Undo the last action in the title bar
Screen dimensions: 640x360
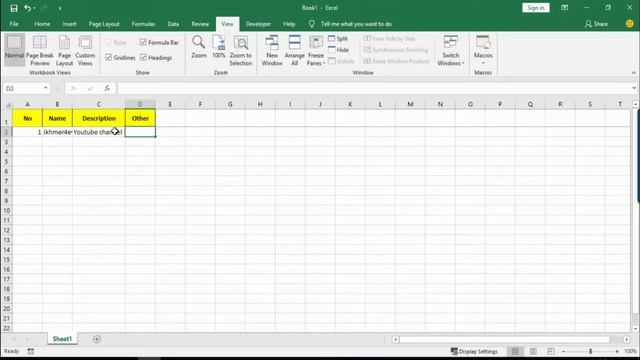click(27, 8)
